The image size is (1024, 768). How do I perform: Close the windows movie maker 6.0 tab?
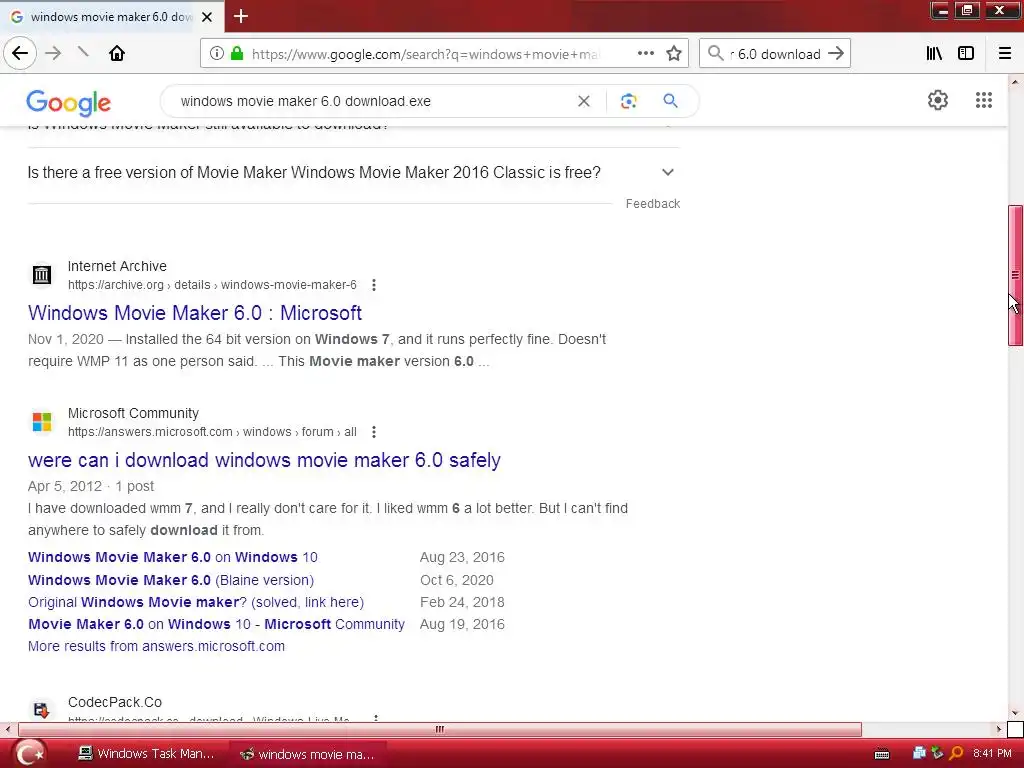click(207, 17)
